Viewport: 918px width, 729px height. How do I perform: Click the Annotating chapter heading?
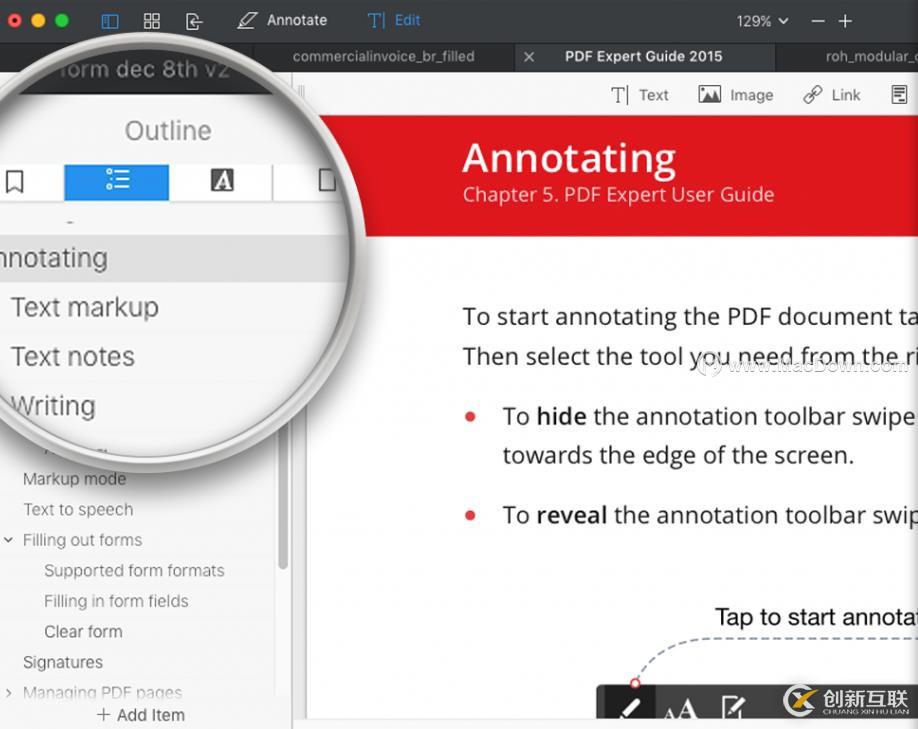pos(569,159)
